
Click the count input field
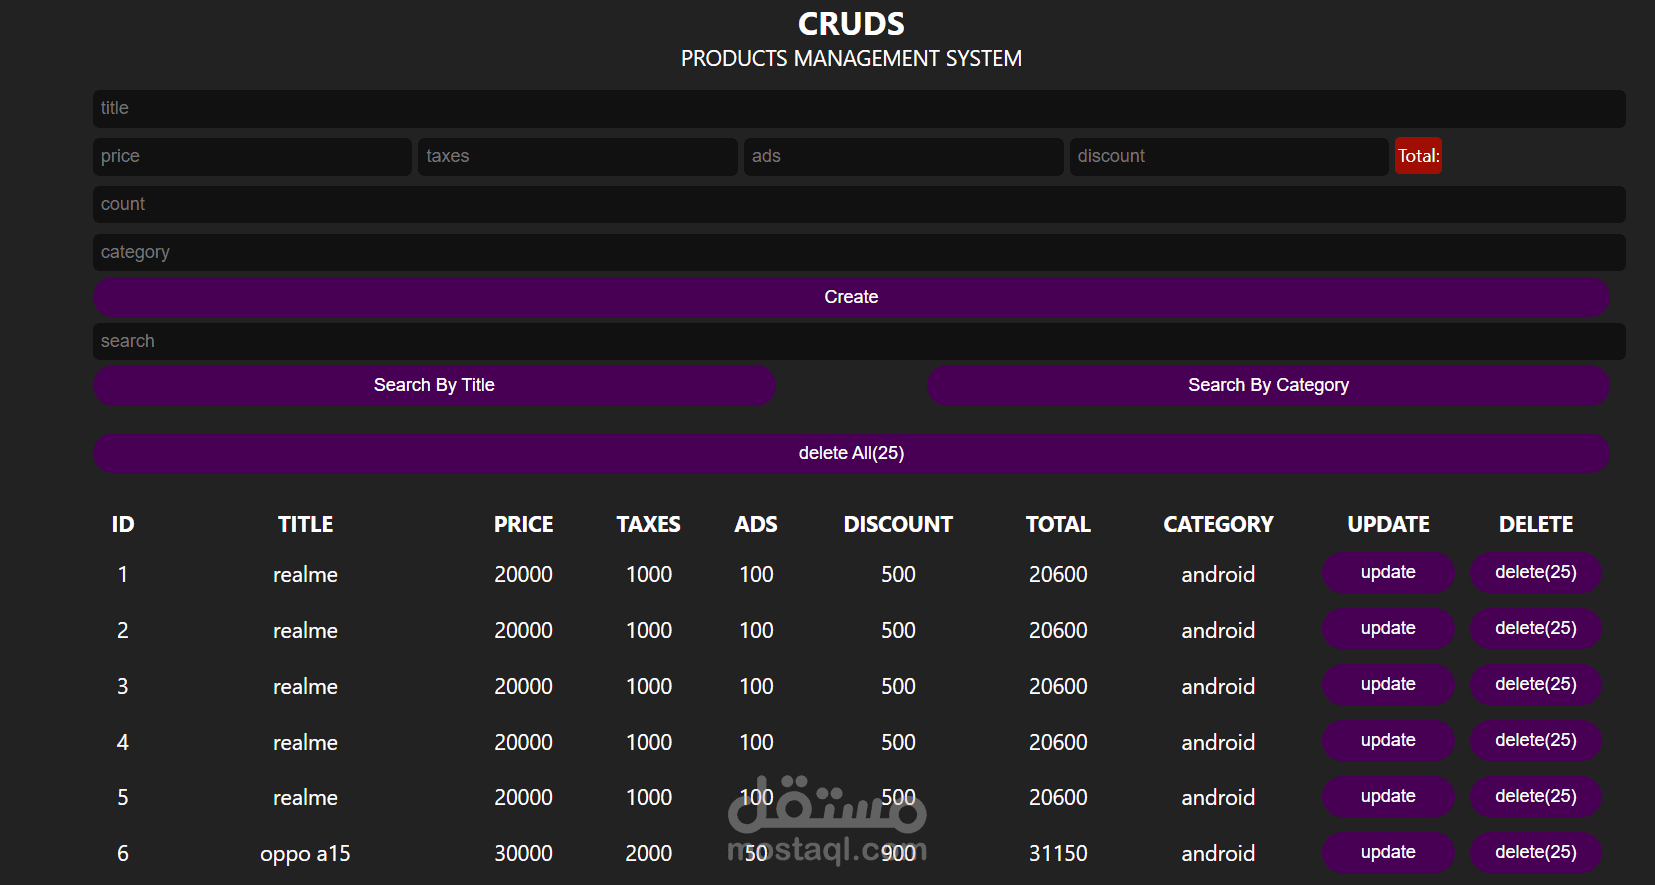[859, 204]
